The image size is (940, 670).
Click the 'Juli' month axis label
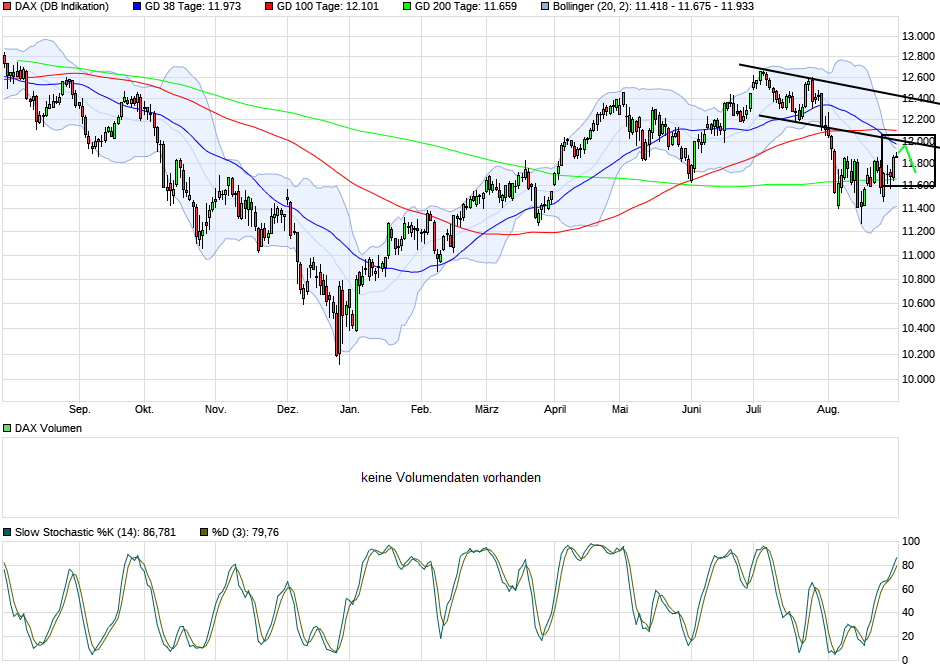pyautogui.click(x=754, y=409)
